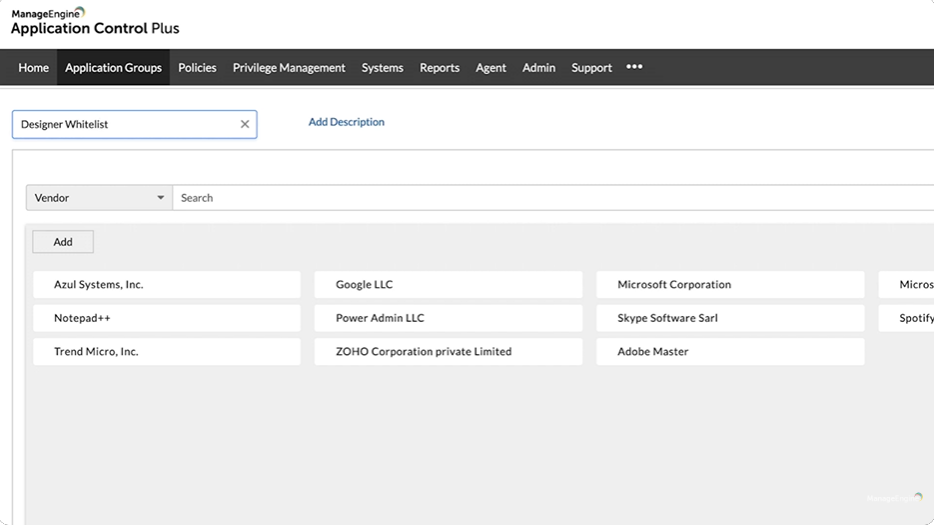Image resolution: width=934 pixels, height=527 pixels.
Task: Open the Support tab
Action: [591, 67]
